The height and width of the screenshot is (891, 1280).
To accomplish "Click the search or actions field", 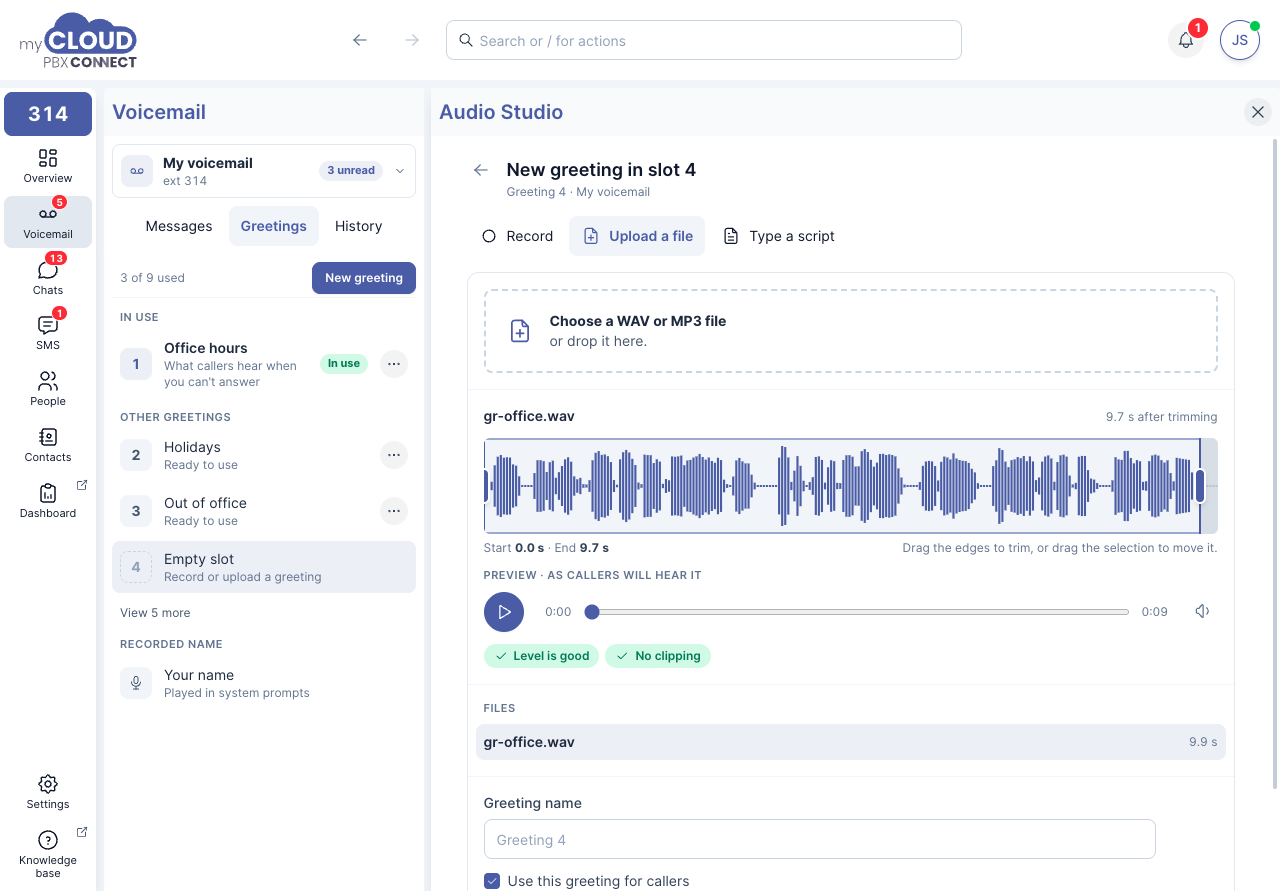I will coord(704,40).
